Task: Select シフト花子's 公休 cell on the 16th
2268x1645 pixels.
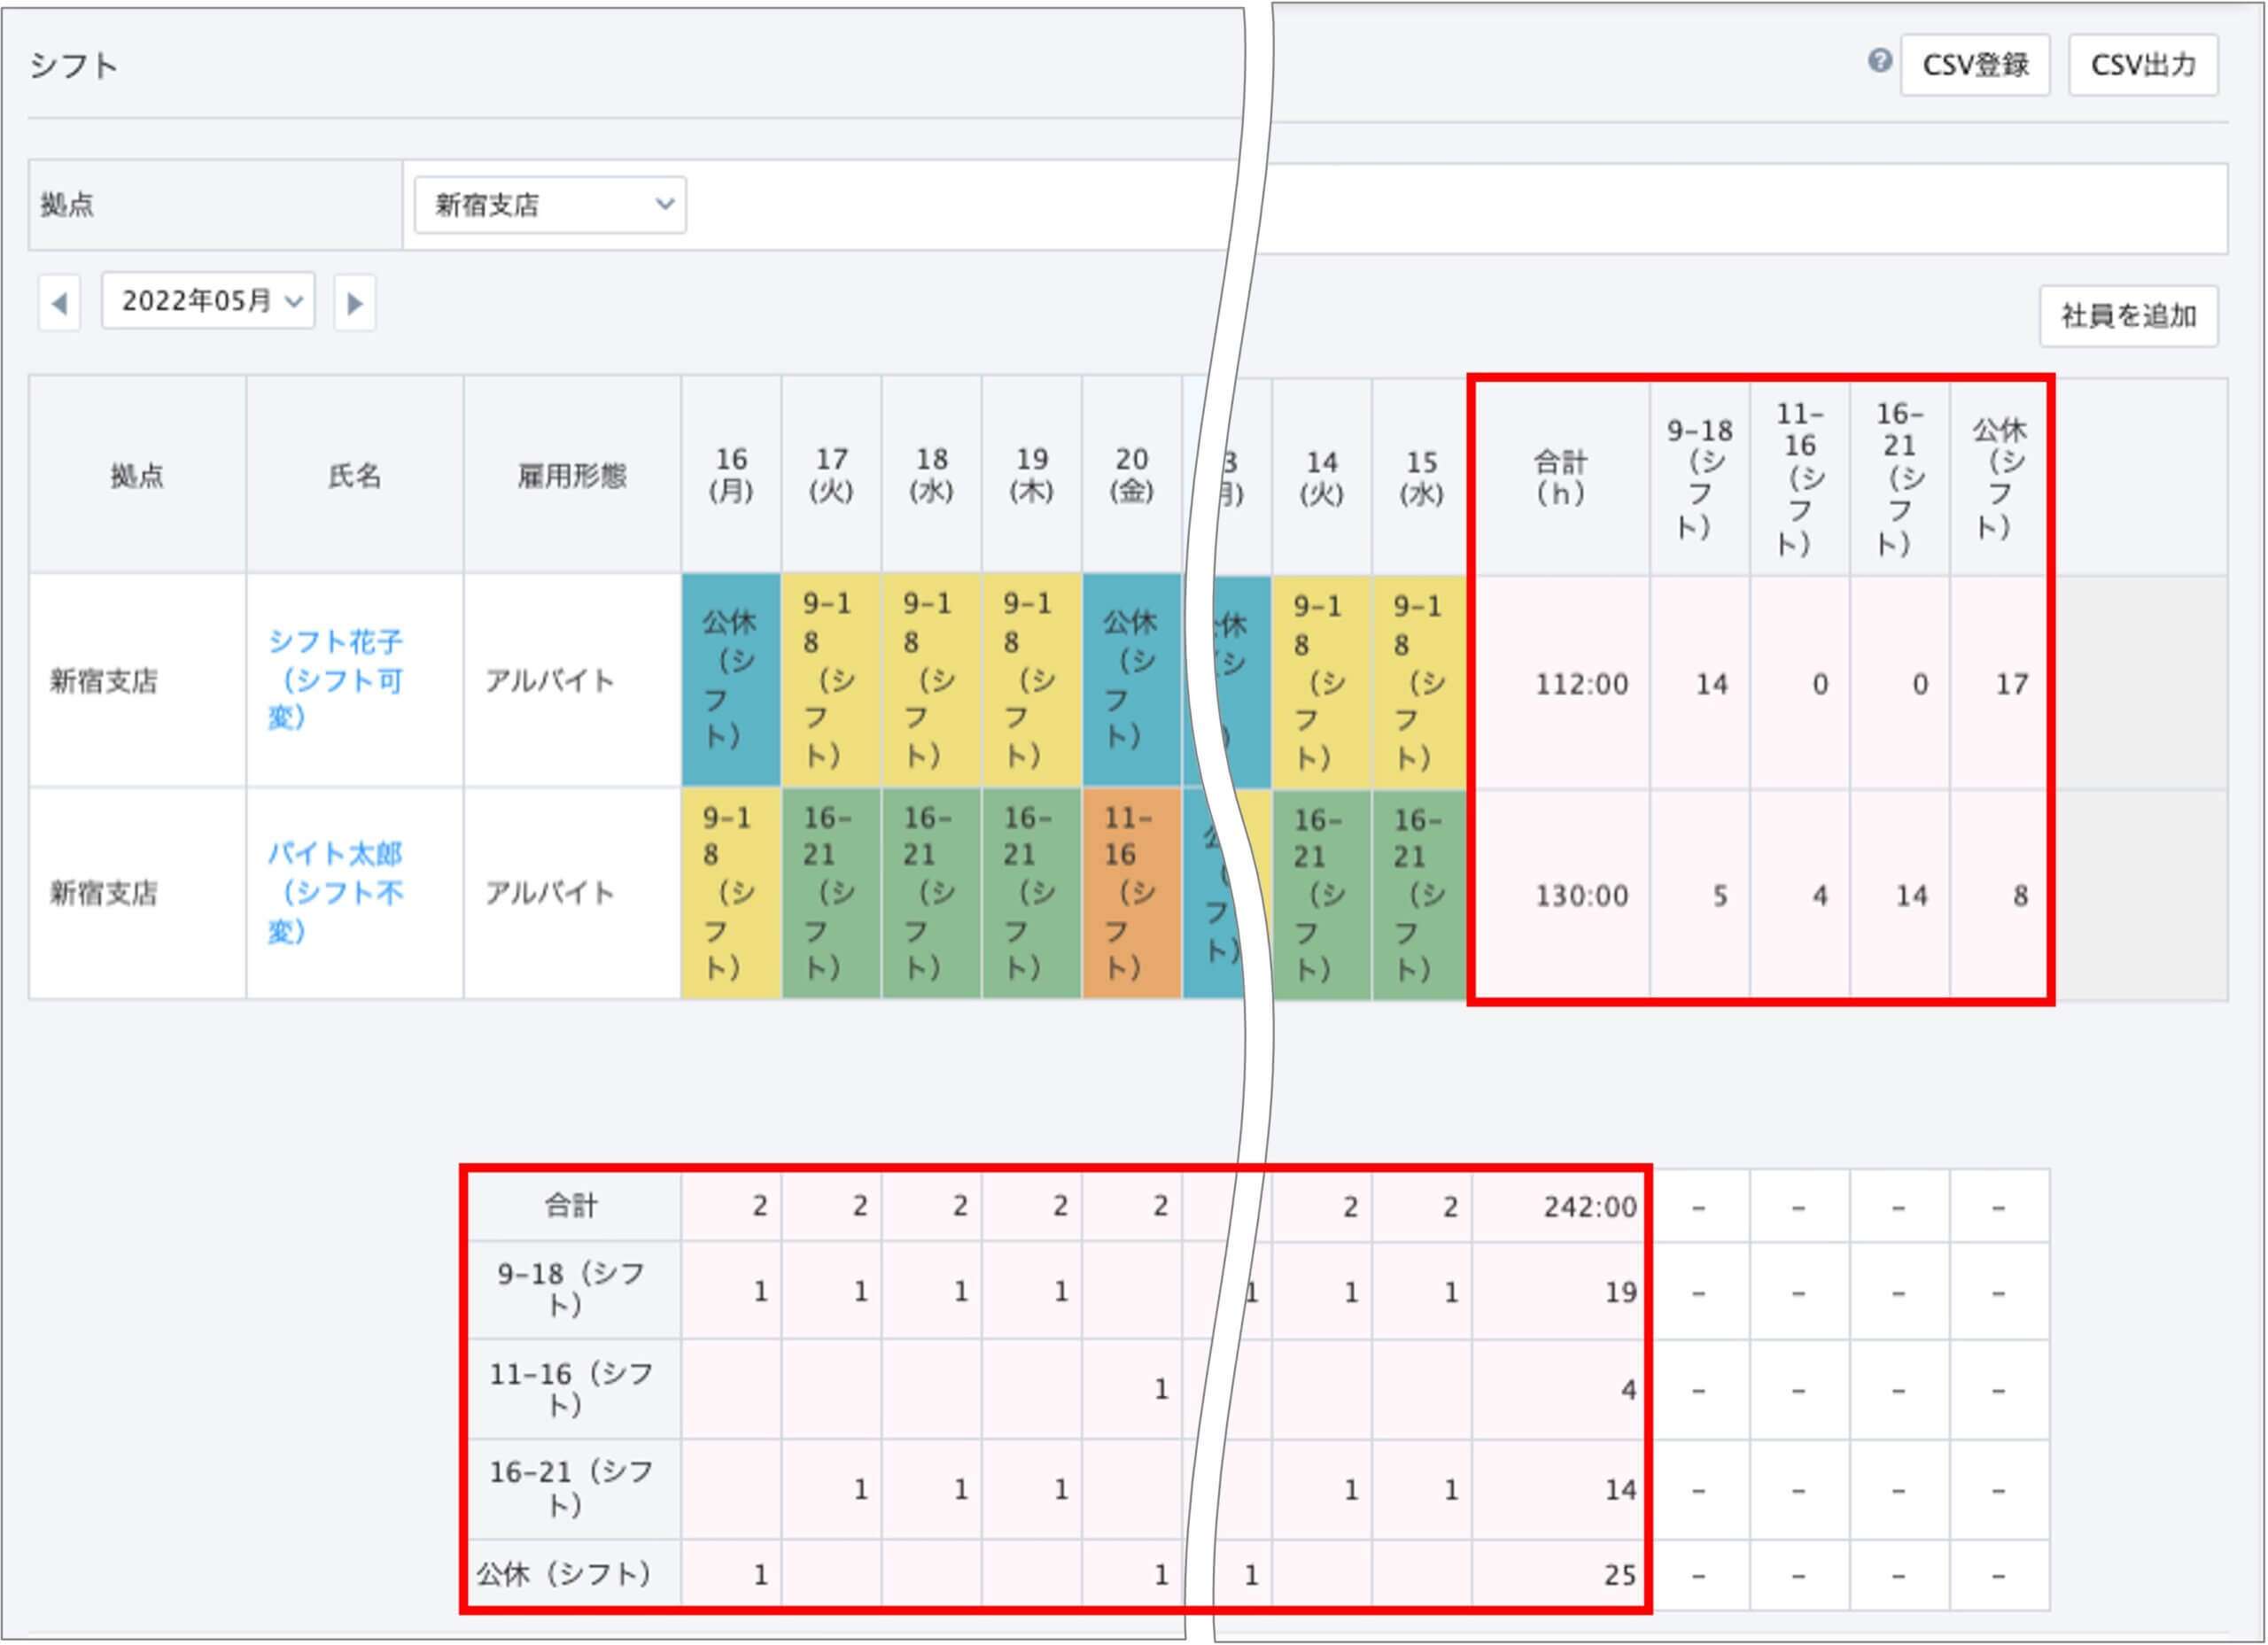Action: pos(731,679)
